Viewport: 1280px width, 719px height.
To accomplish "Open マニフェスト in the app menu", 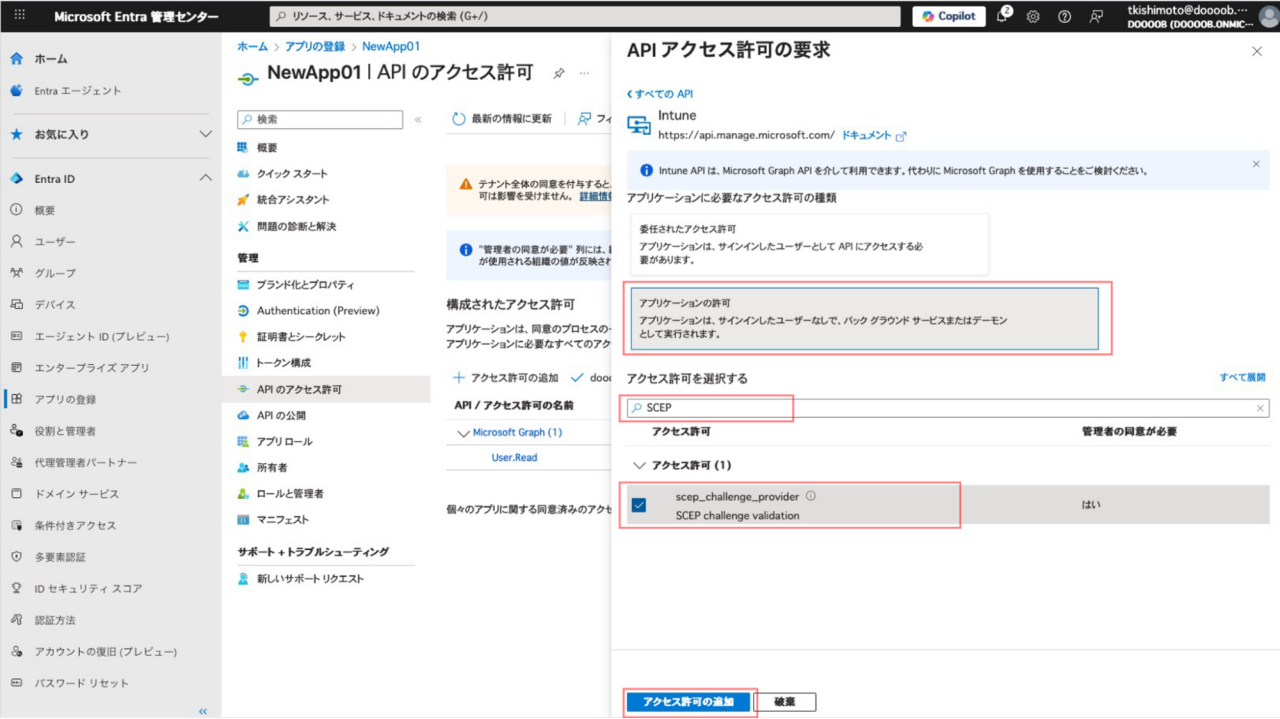I will point(283,520).
